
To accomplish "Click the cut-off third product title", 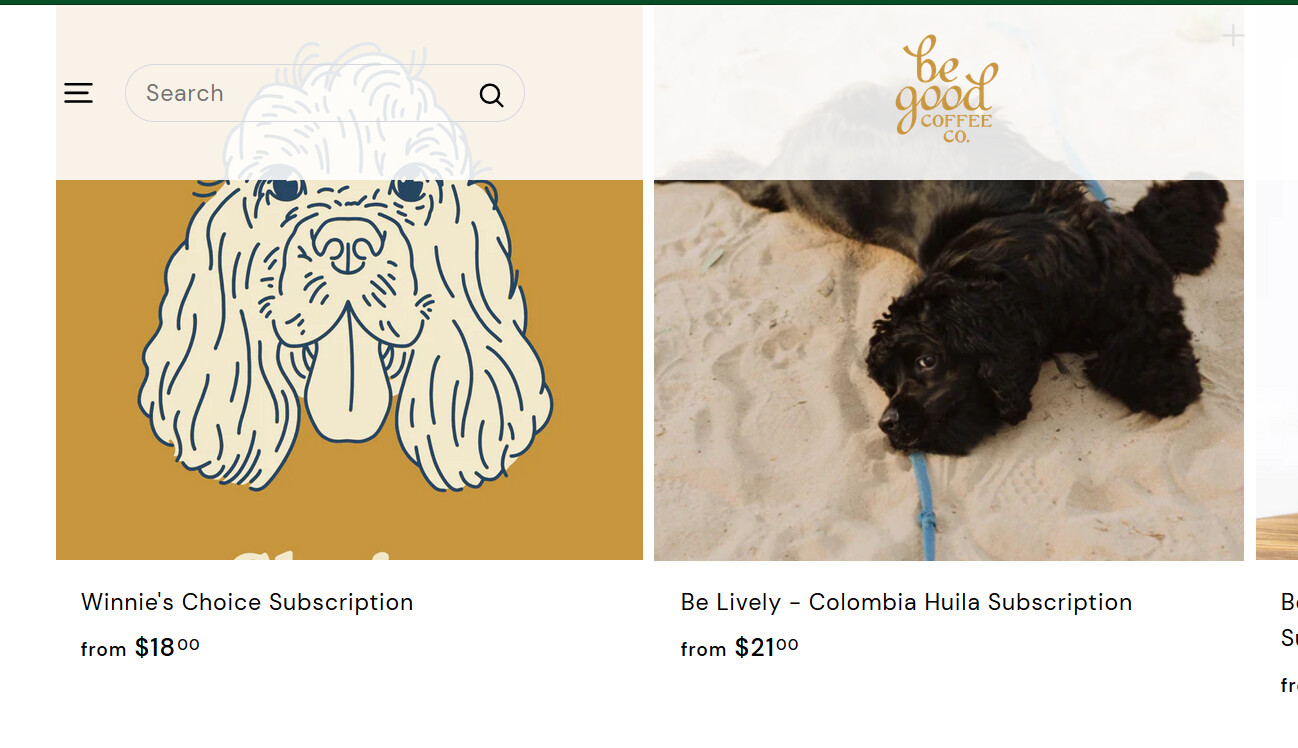I will point(1289,620).
